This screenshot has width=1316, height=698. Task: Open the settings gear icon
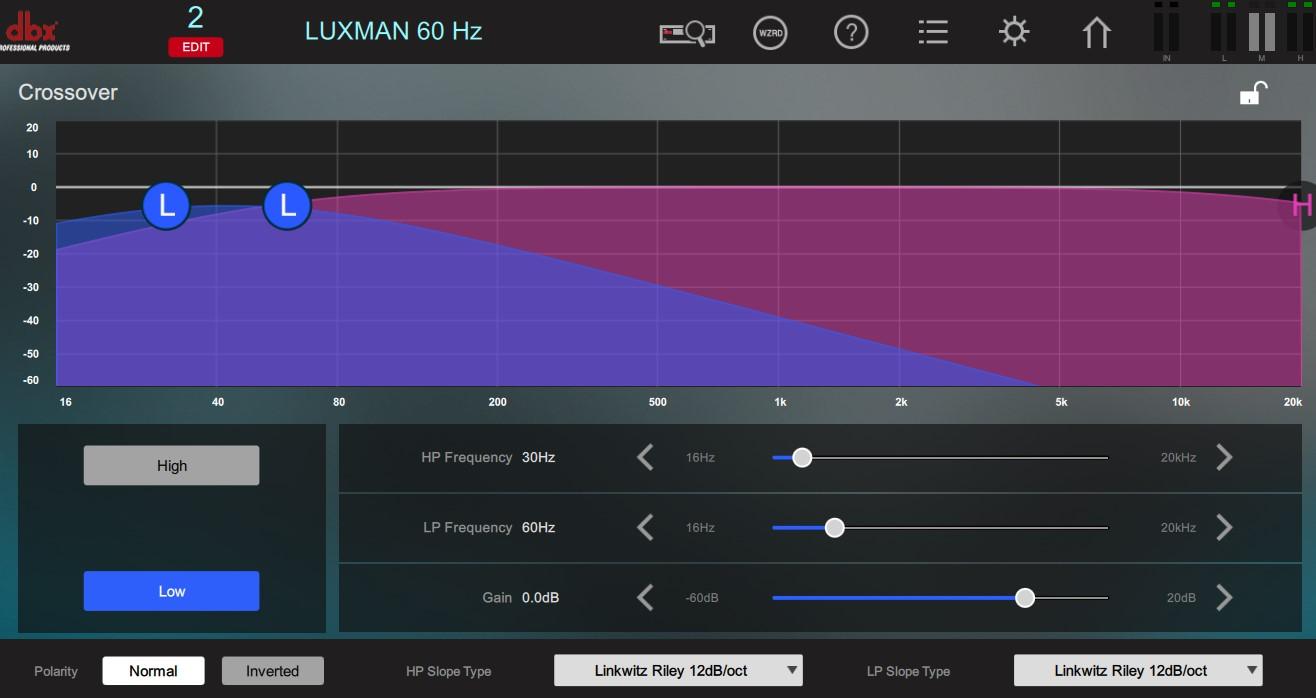coord(1014,33)
